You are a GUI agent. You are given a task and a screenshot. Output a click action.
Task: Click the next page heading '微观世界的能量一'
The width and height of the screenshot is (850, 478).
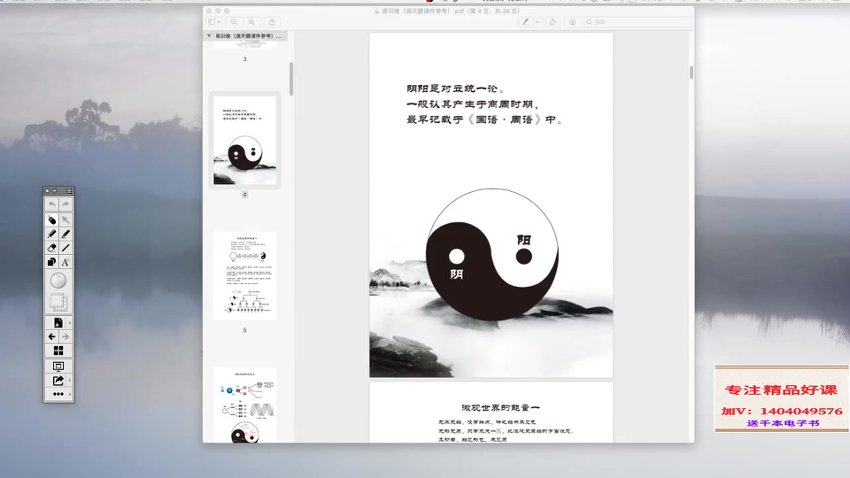pyautogui.click(x=500, y=408)
